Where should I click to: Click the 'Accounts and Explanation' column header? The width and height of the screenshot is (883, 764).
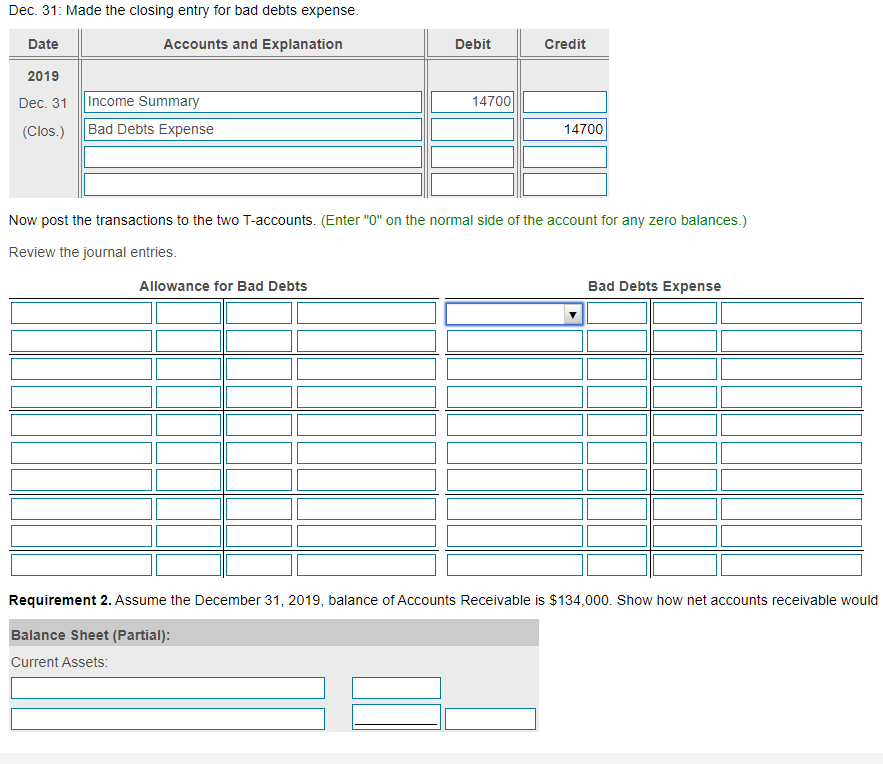(x=253, y=44)
